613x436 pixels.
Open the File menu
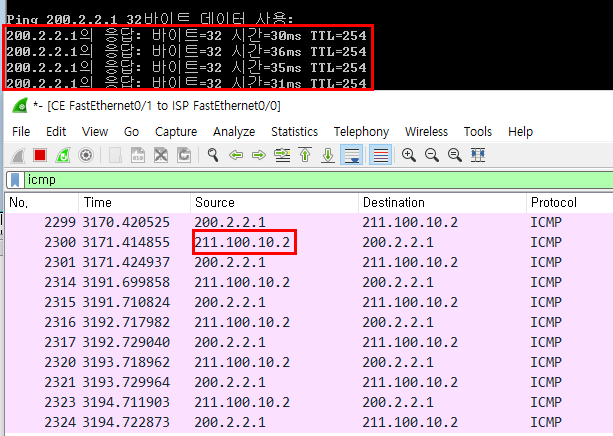[21, 132]
